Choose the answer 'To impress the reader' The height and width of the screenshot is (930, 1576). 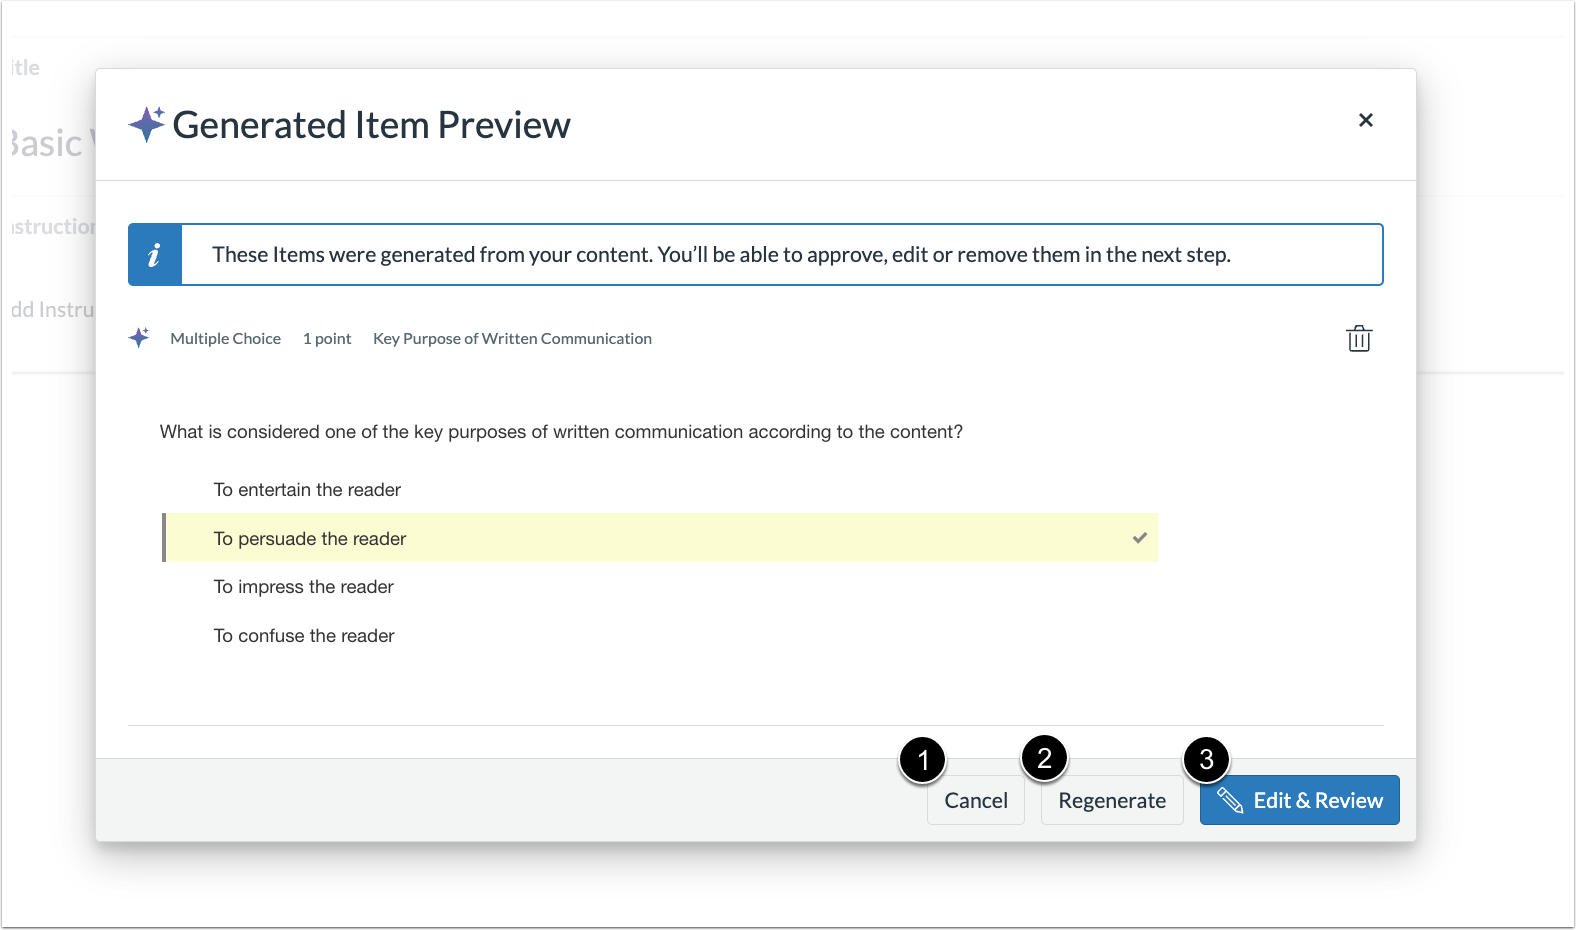(303, 587)
